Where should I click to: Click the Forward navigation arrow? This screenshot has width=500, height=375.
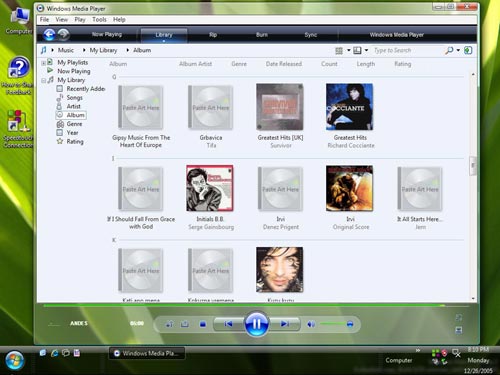(63, 34)
